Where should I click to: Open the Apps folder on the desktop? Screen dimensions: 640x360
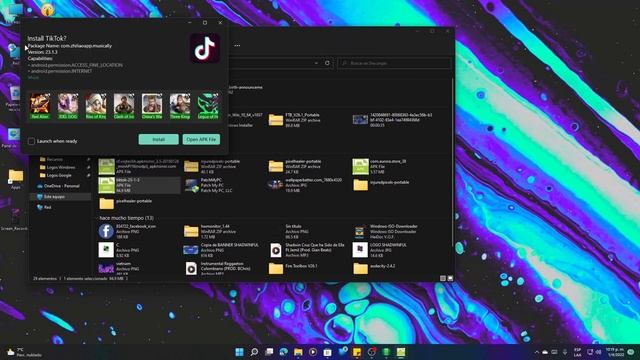pos(16,179)
